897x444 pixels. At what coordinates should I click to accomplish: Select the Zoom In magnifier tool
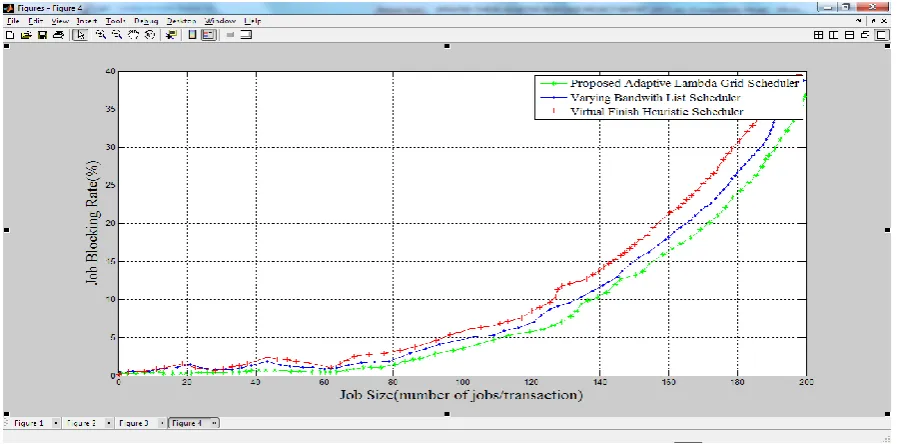[100, 35]
